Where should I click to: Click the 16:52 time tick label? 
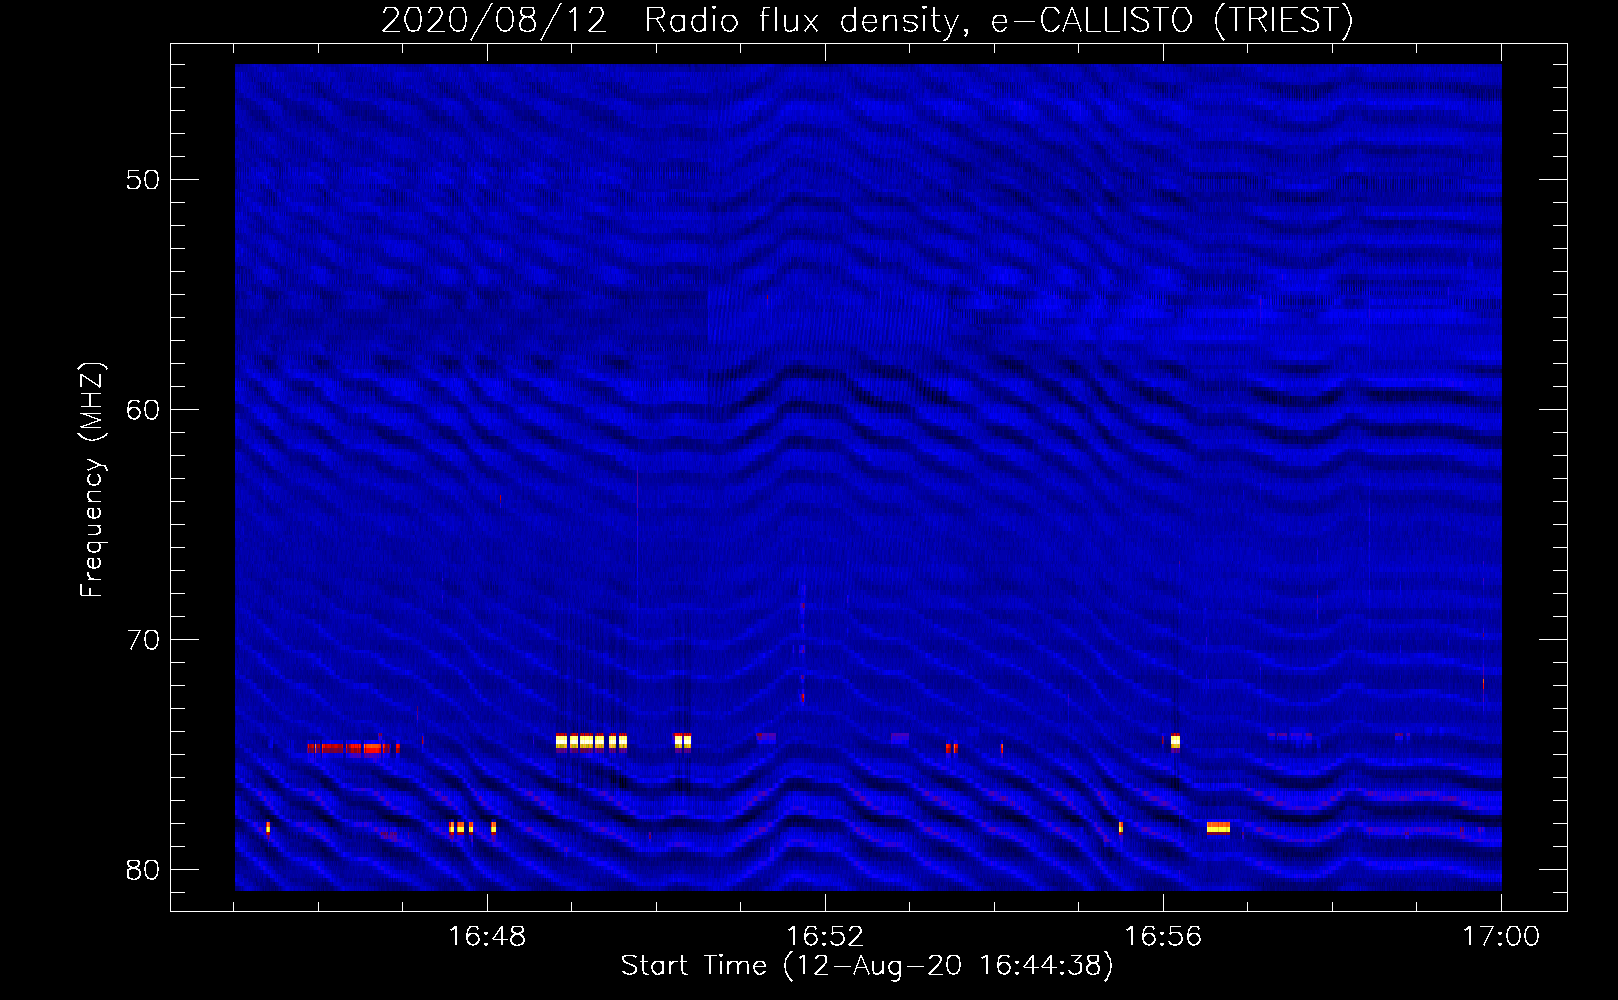(x=825, y=936)
